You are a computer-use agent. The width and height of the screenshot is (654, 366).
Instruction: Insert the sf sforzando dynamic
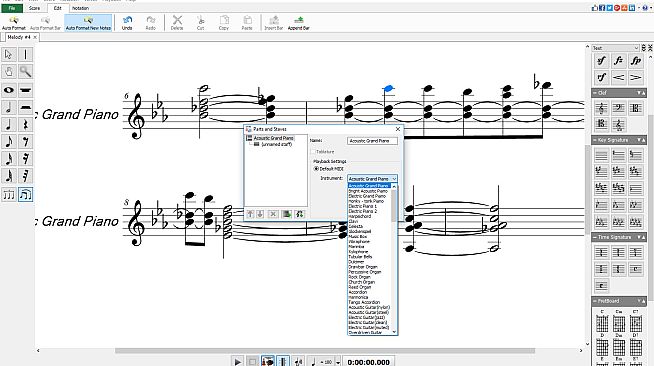(x=601, y=61)
